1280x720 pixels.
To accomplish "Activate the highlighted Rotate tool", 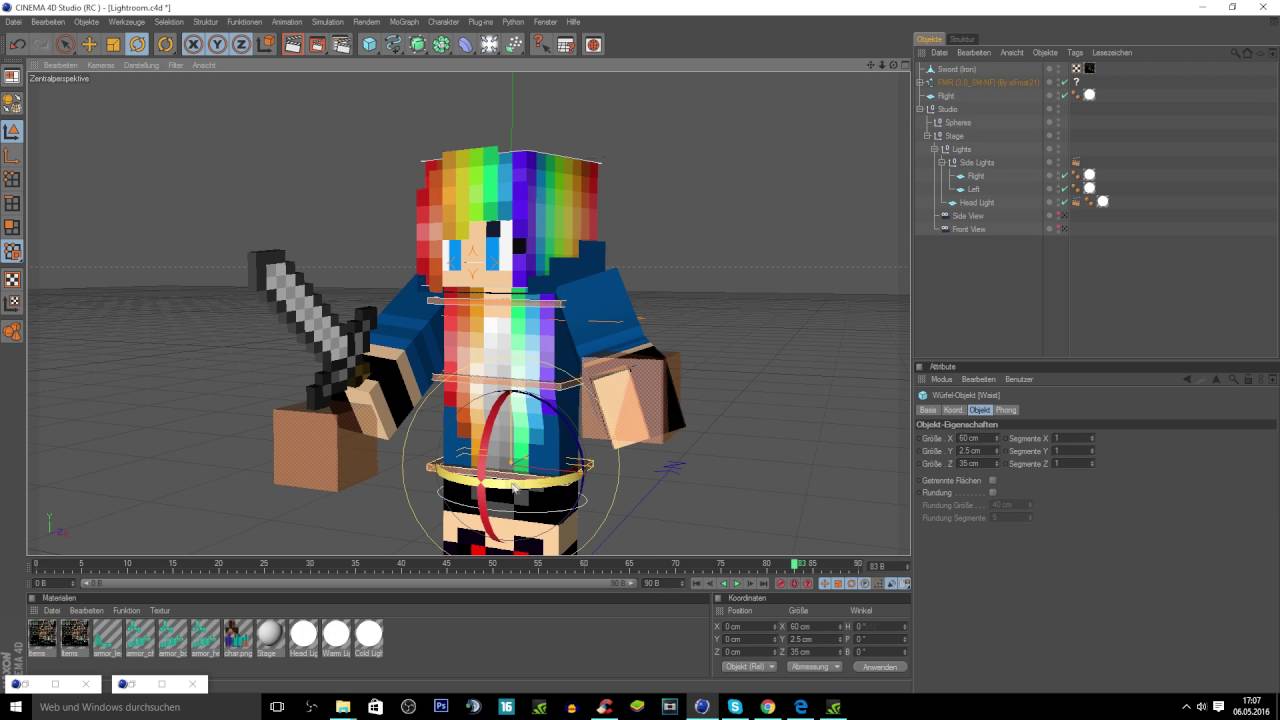I will coord(138,44).
